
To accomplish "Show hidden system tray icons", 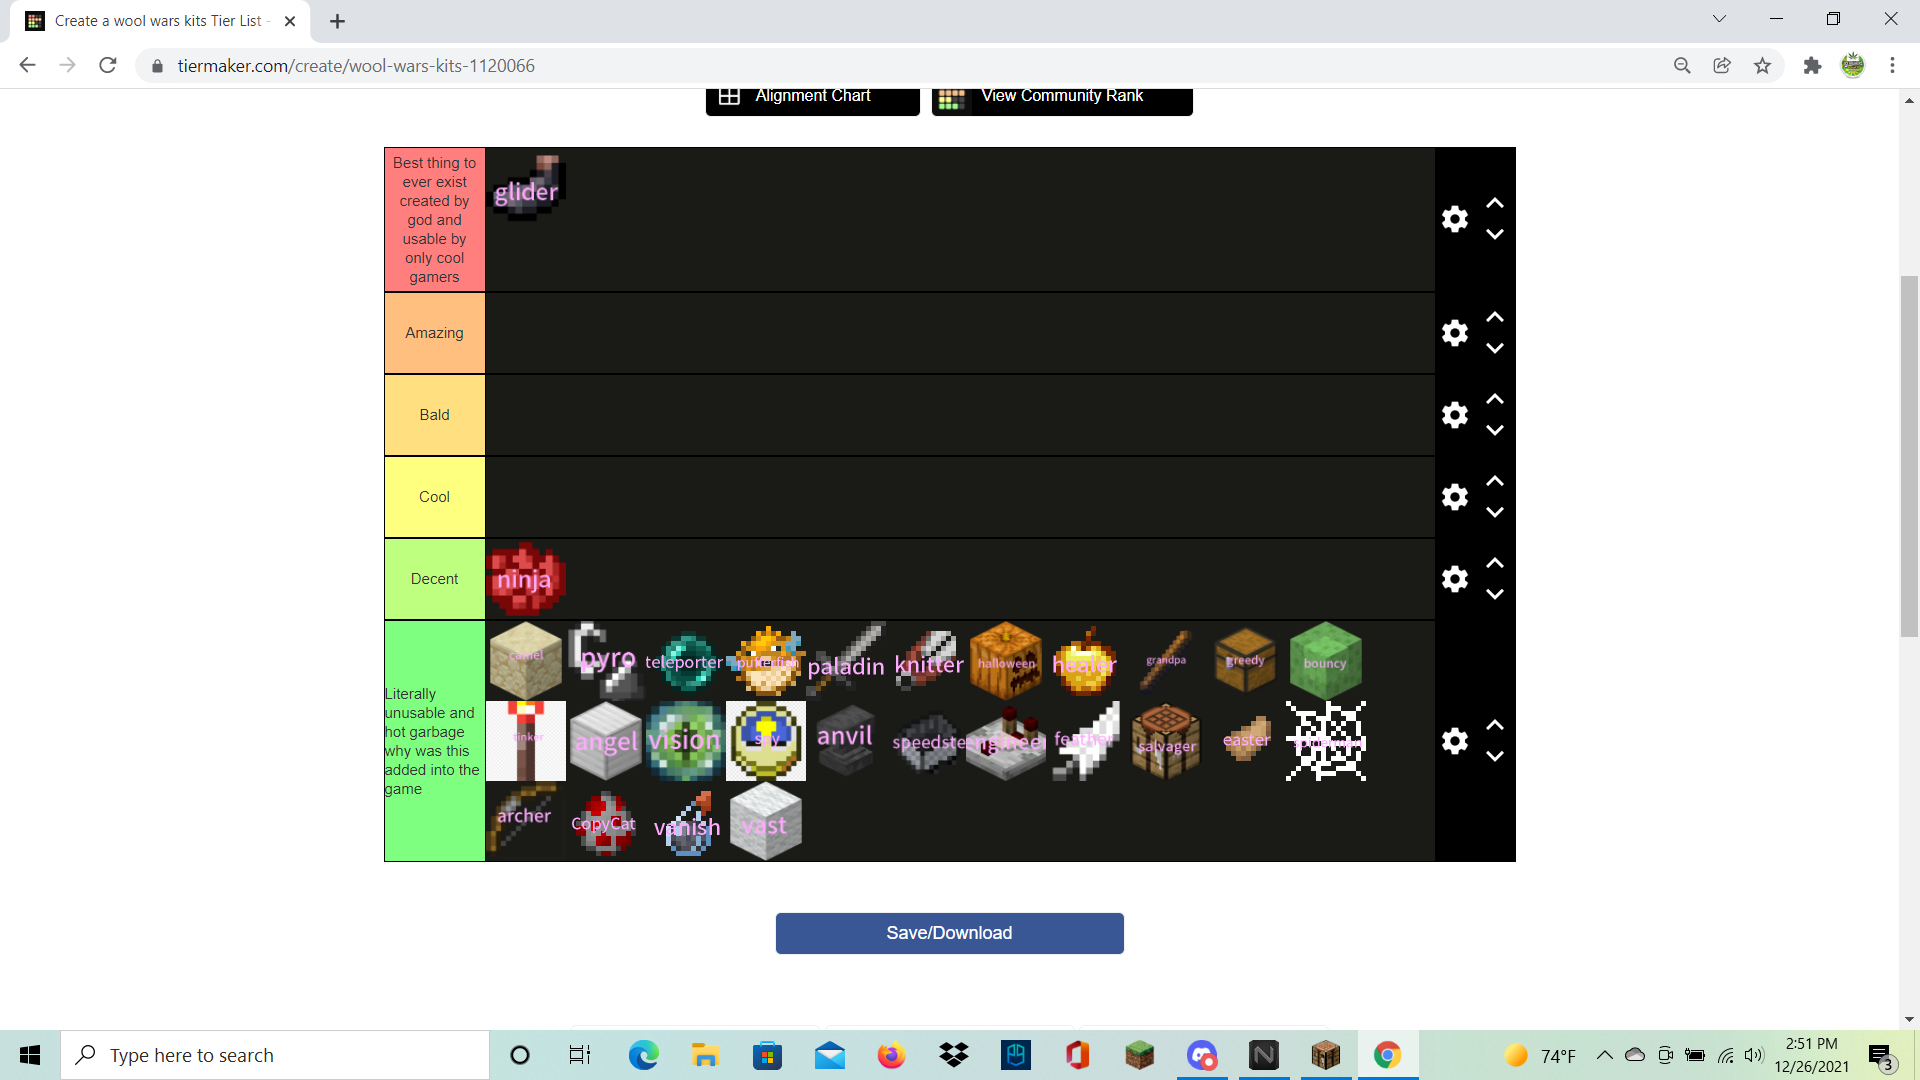I will click(1605, 1055).
